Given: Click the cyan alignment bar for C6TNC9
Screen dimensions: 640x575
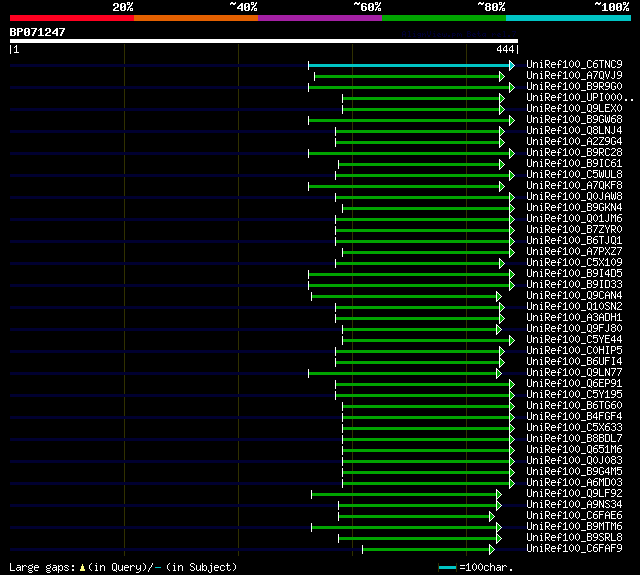Looking at the screenshot, I should click(409, 65).
